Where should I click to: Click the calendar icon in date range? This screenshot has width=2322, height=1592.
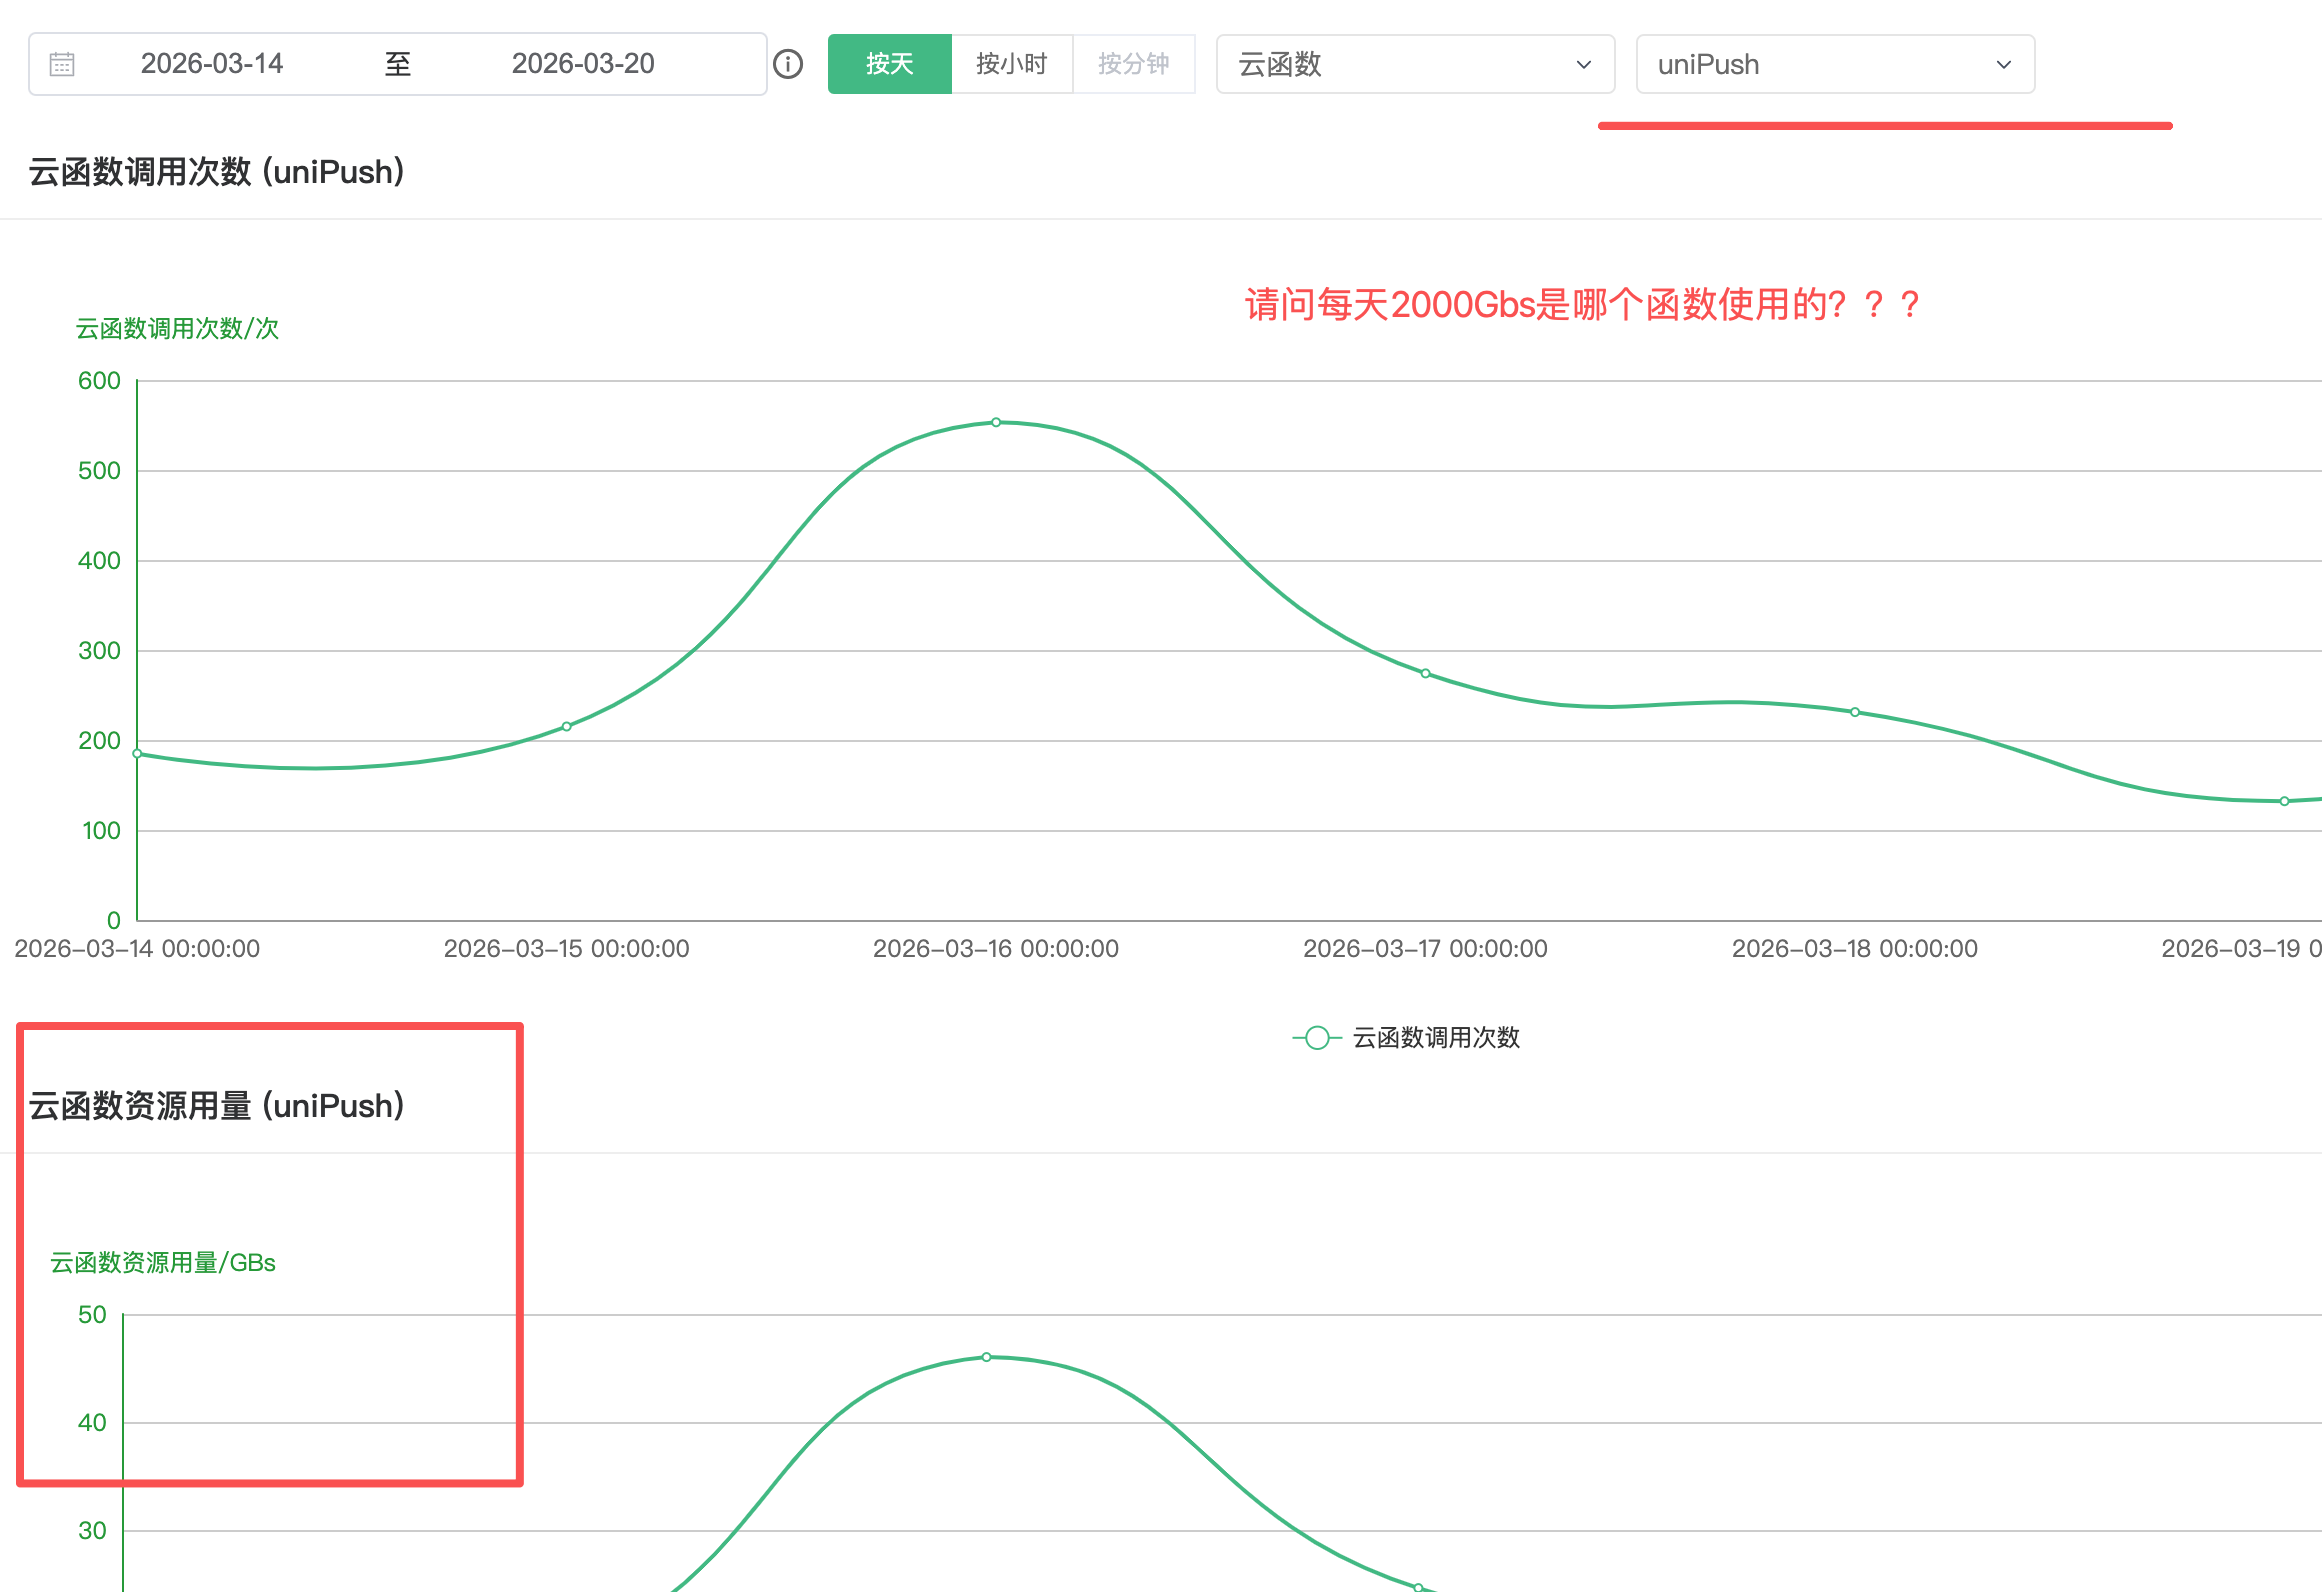coord(62,64)
